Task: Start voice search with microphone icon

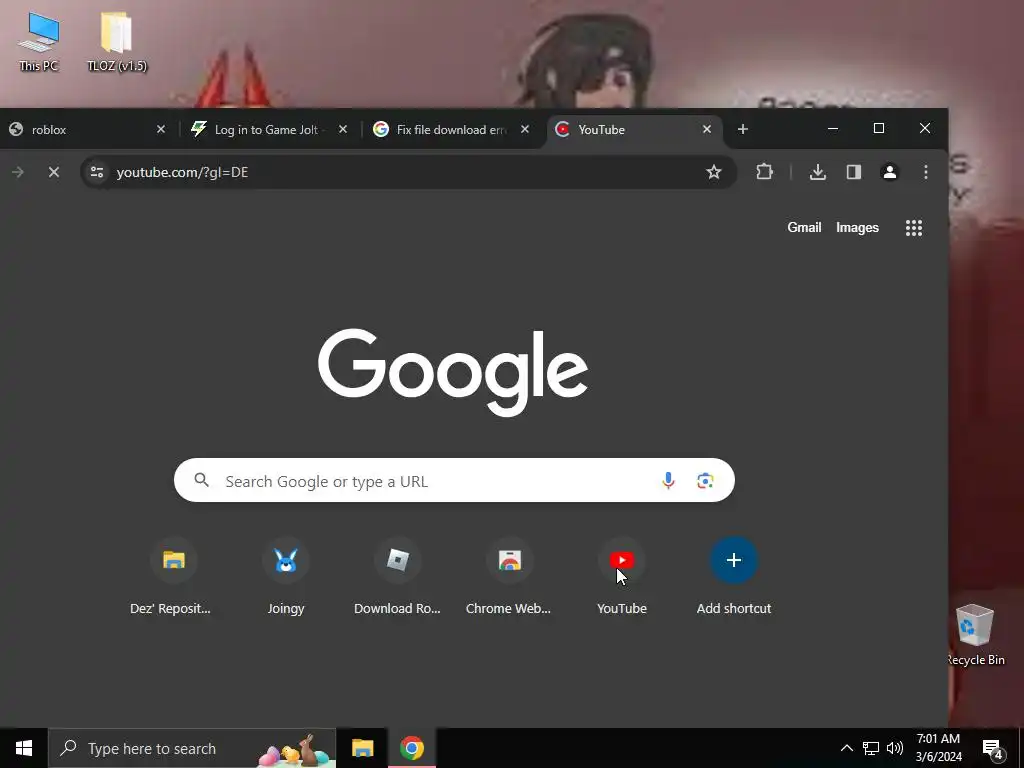Action: point(668,481)
